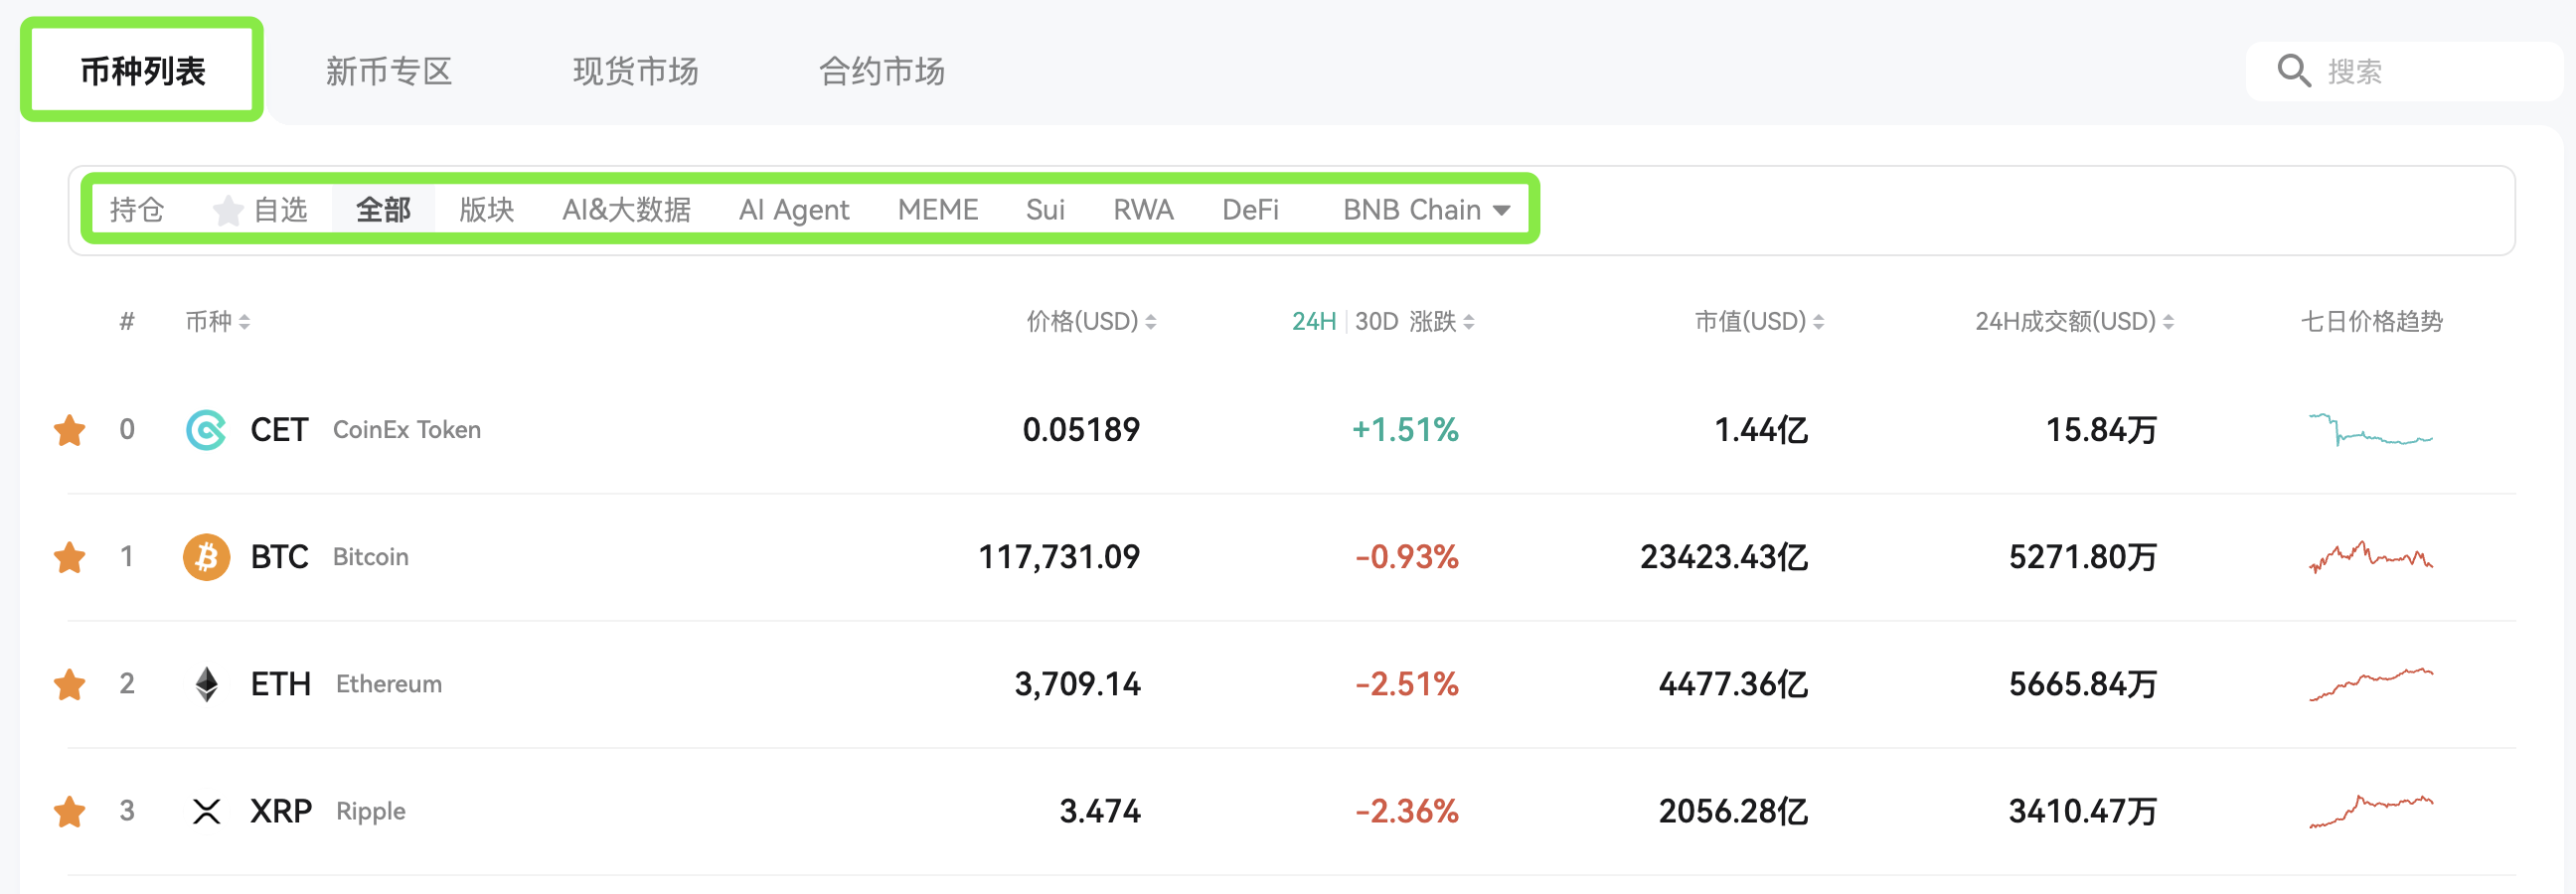Filter by Sui category
Viewport: 2576px width, 894px height.
pos(1045,210)
